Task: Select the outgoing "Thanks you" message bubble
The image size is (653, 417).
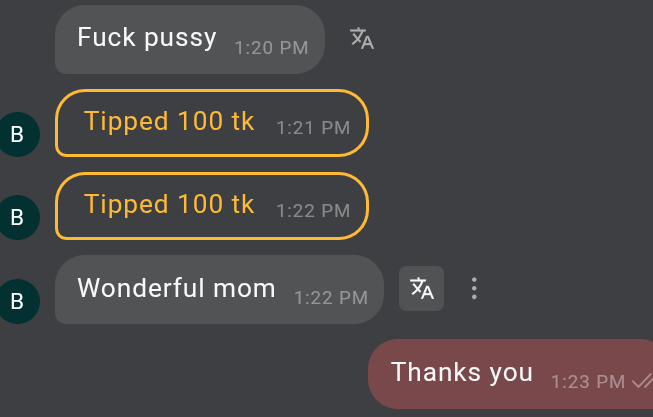Action: coord(510,374)
